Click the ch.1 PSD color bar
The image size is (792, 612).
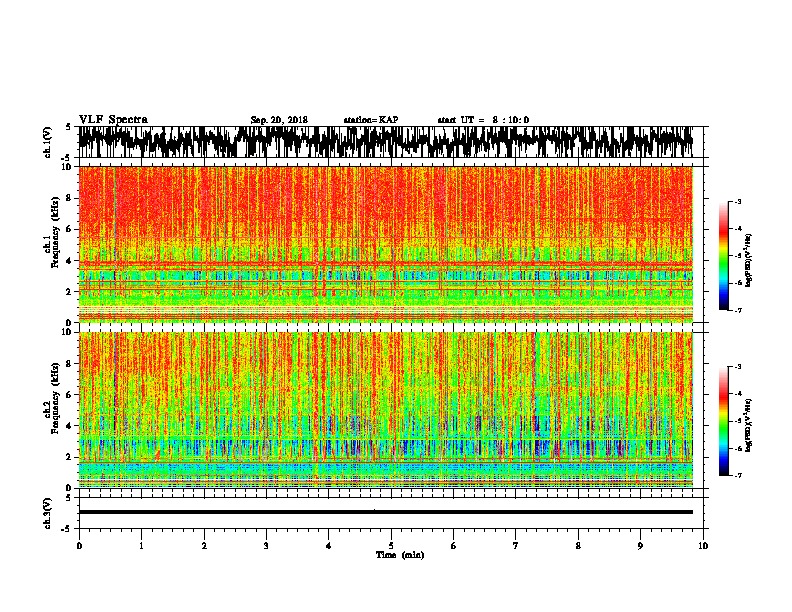point(724,255)
